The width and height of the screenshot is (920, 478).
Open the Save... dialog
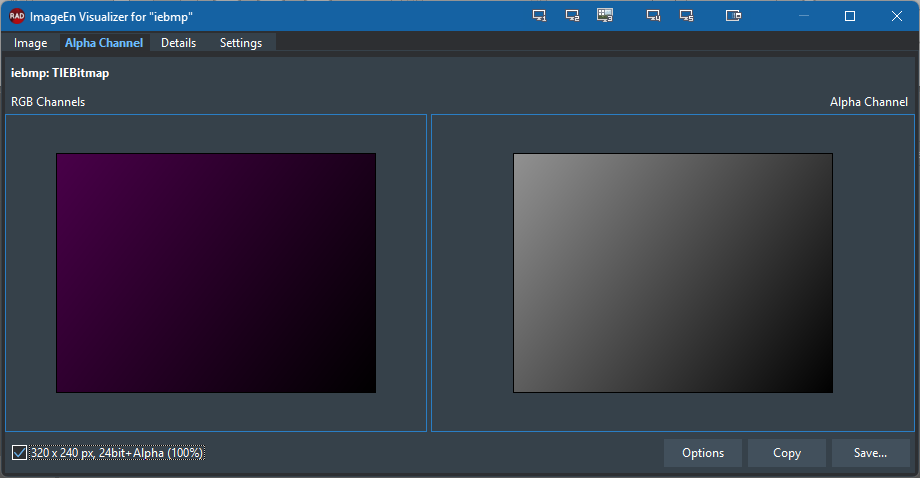pyautogui.click(x=870, y=453)
